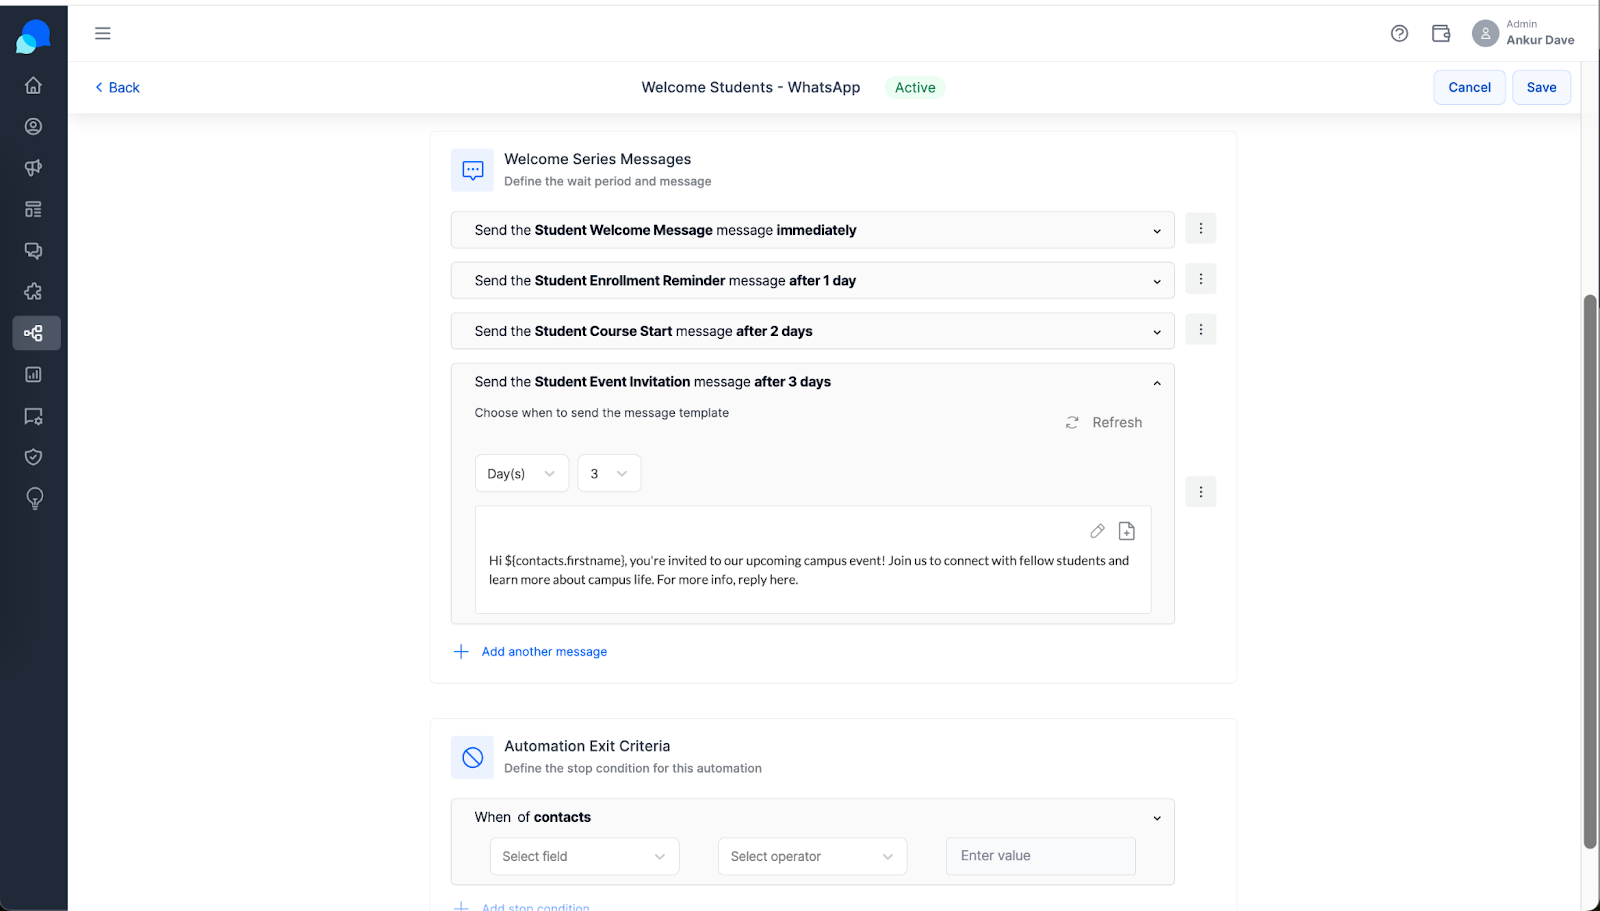This screenshot has width=1600, height=911.
Task: Click the pencil edit icon in message template
Action: pyautogui.click(x=1097, y=531)
